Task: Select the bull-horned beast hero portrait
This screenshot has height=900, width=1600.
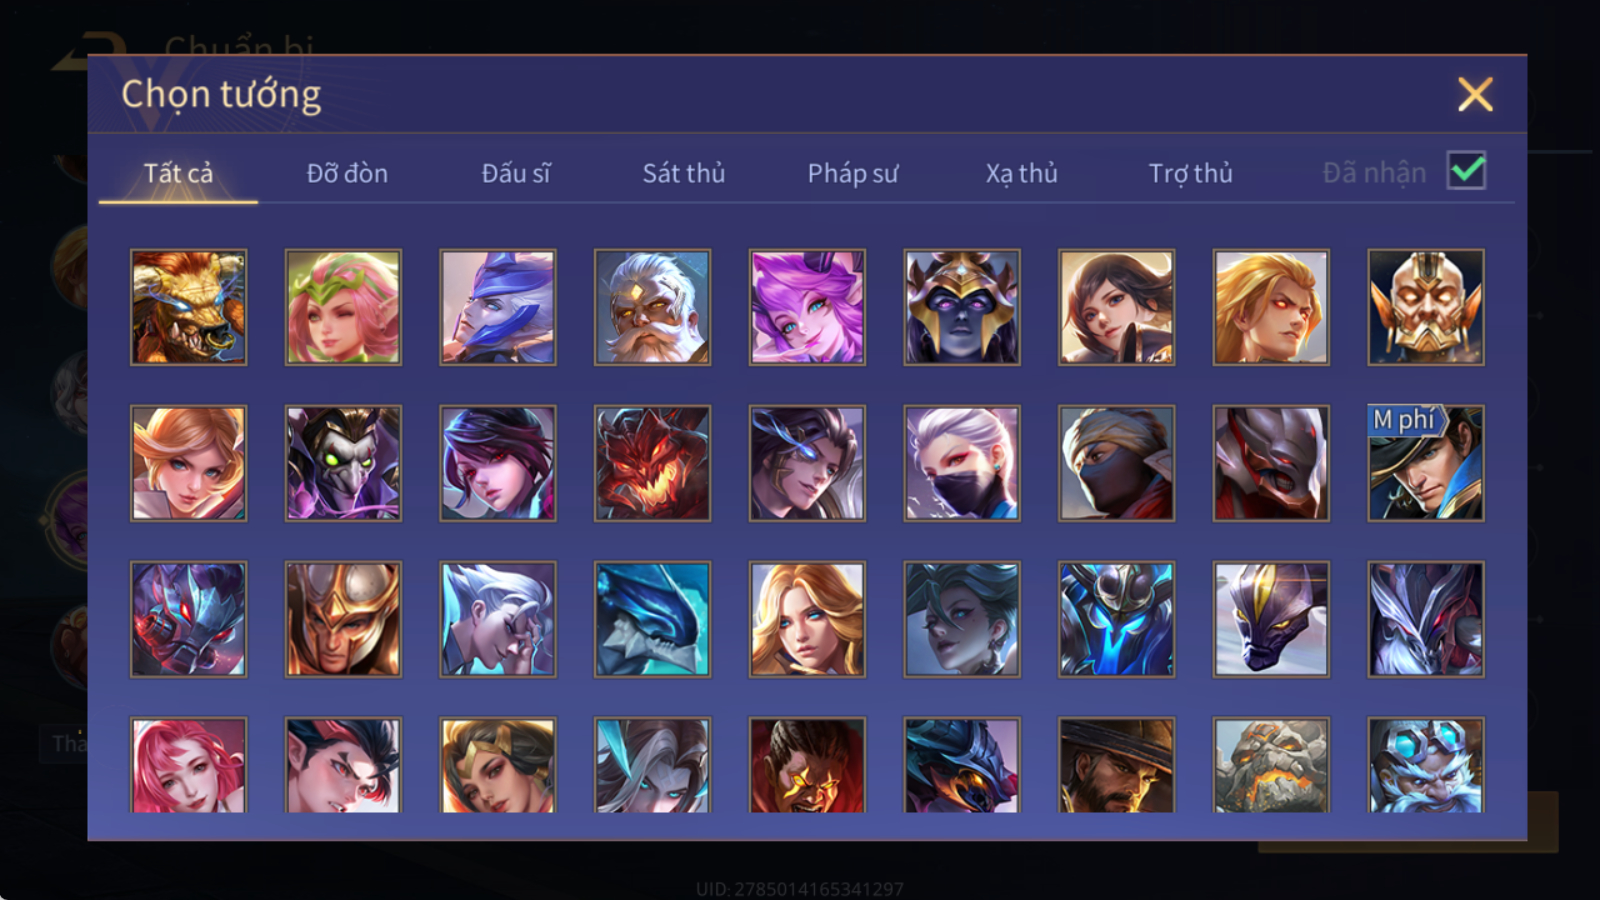Action: click(x=188, y=307)
